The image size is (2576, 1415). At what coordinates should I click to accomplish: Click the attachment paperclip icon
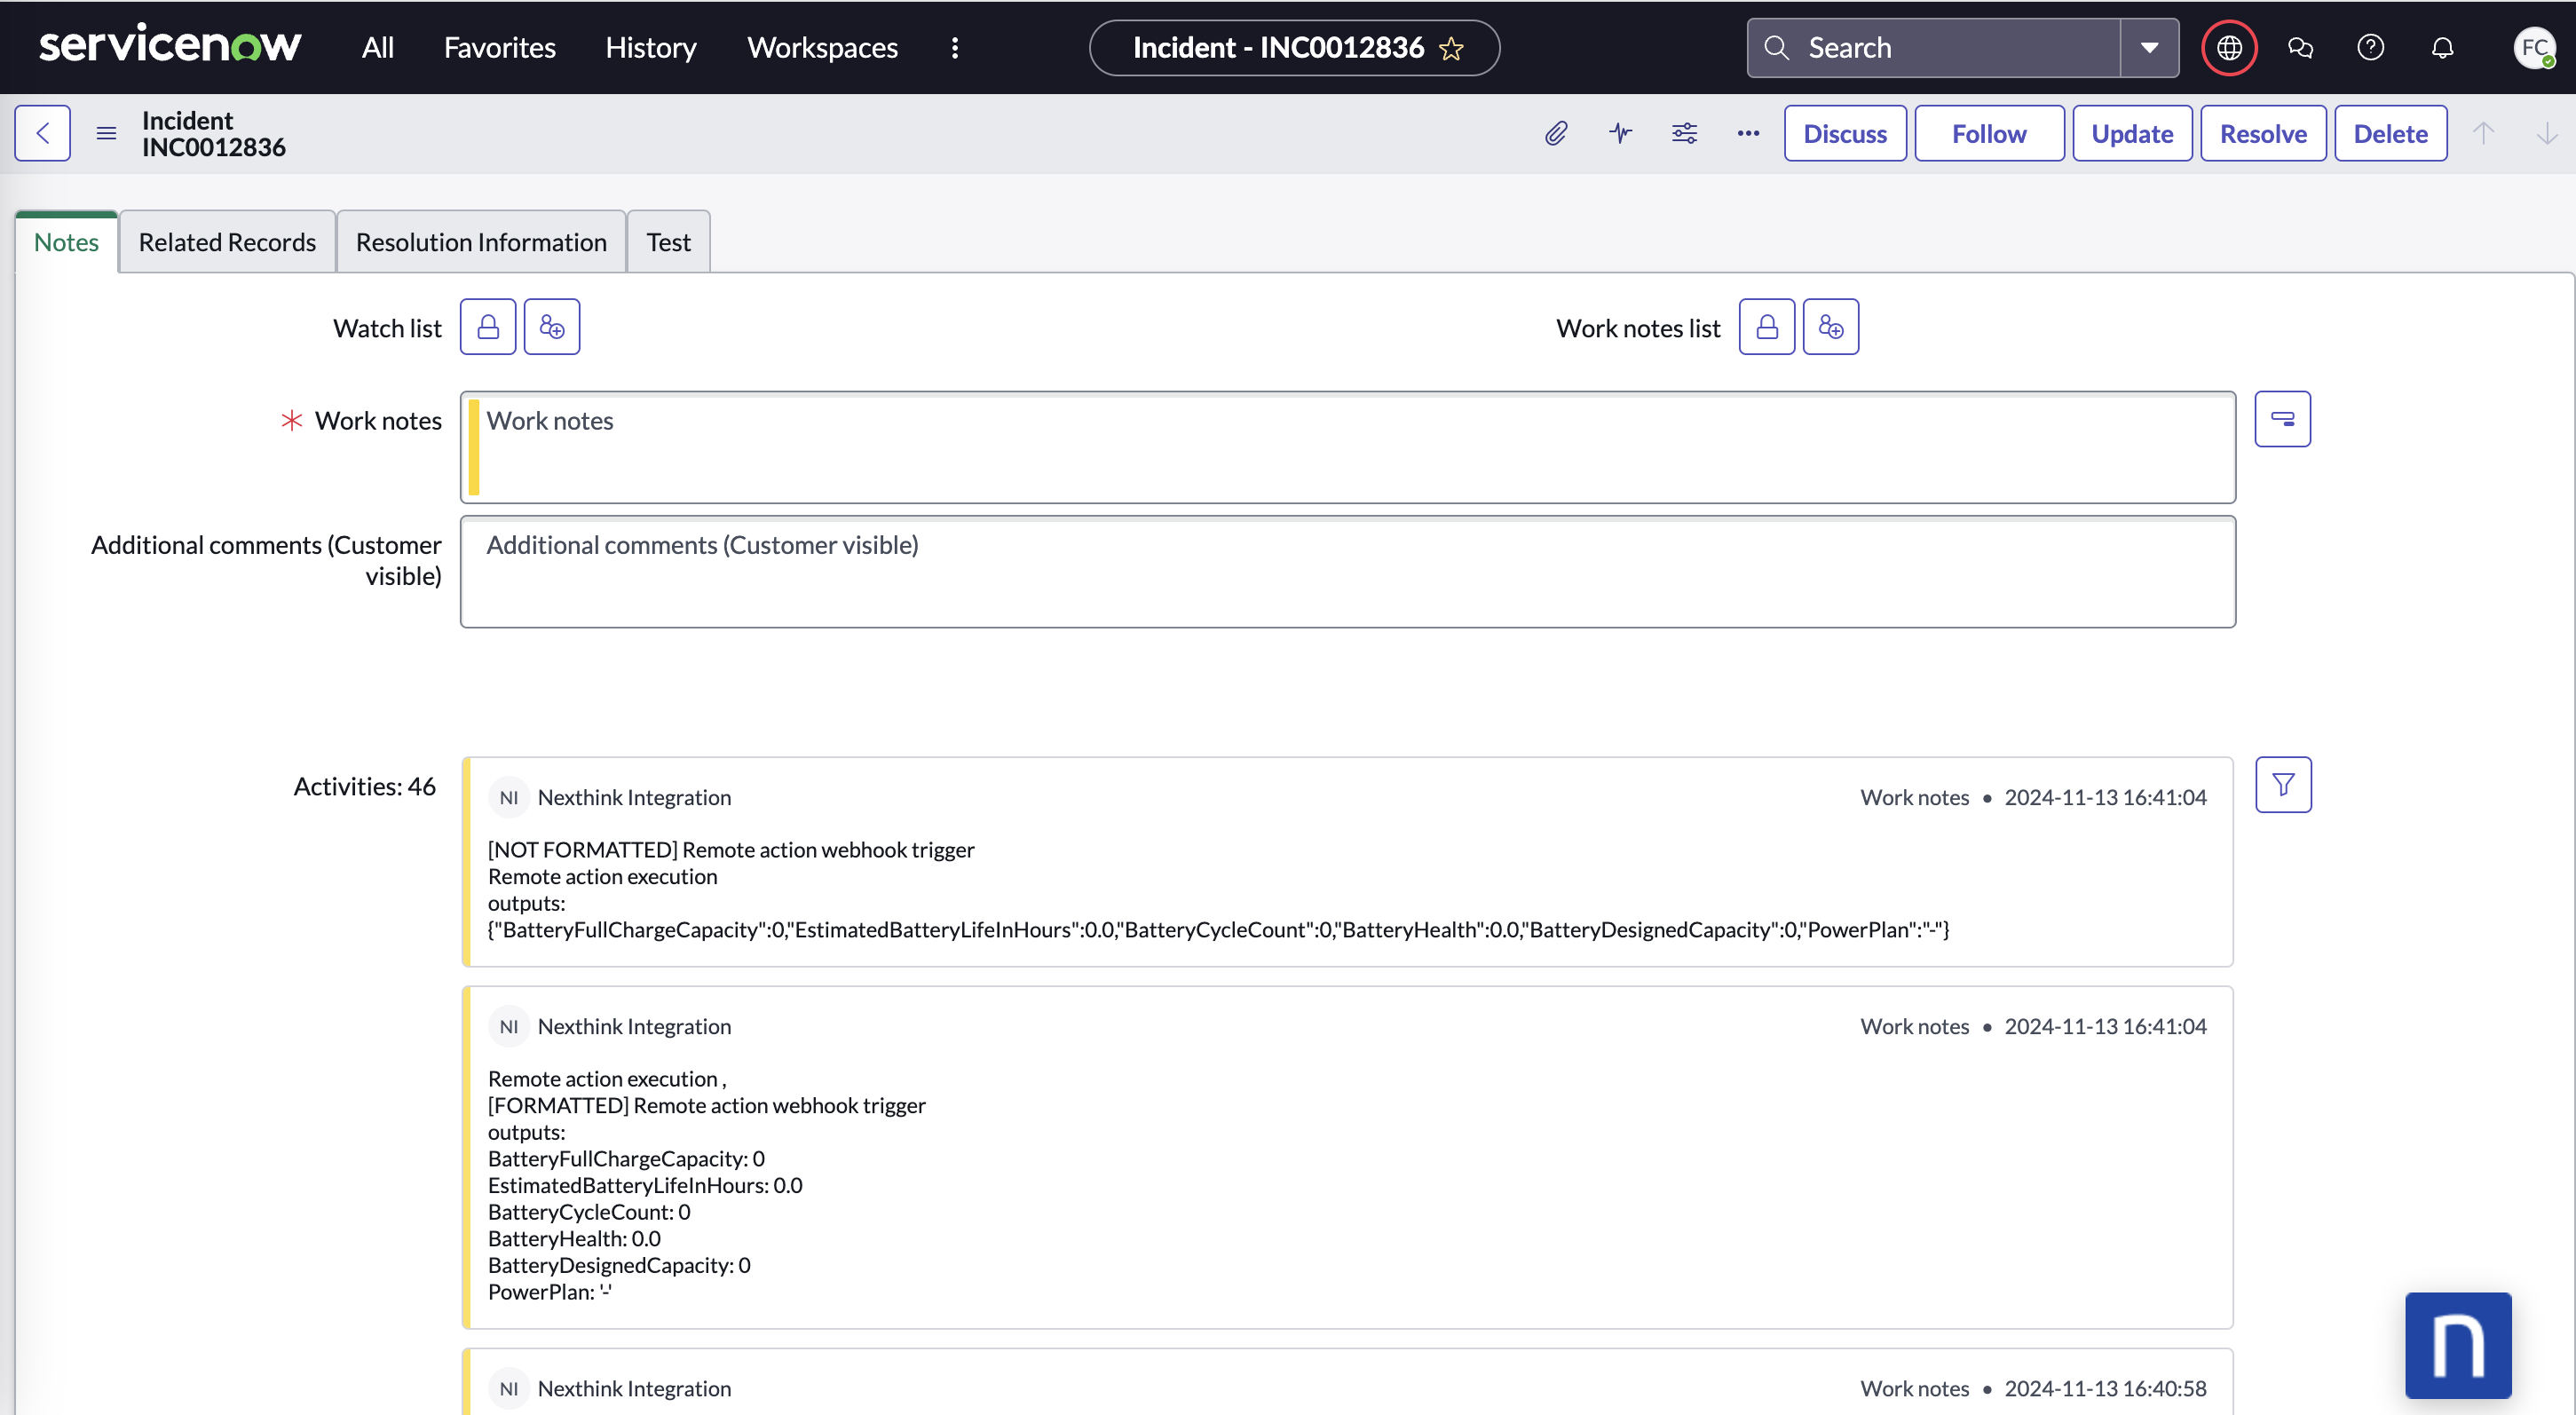click(x=1555, y=133)
